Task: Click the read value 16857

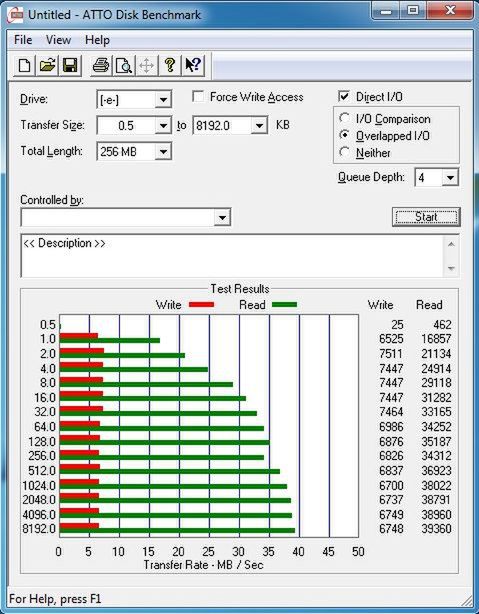Action: tap(436, 339)
